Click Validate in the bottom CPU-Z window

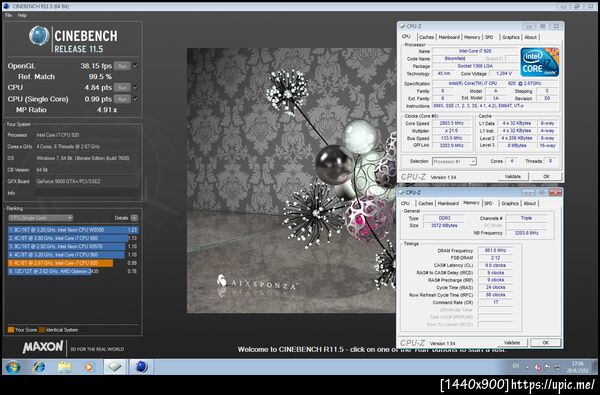[x=512, y=342]
